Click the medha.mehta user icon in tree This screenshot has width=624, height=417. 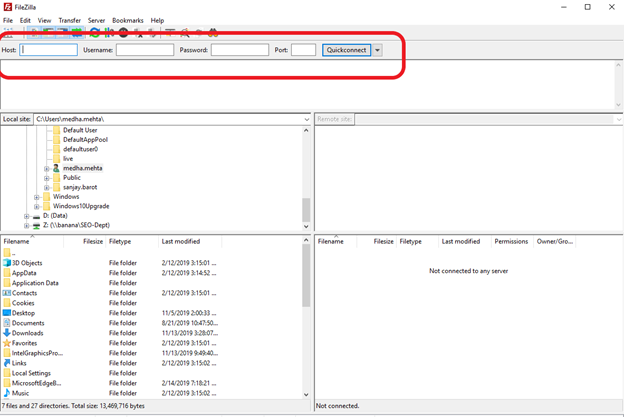[x=56, y=168]
